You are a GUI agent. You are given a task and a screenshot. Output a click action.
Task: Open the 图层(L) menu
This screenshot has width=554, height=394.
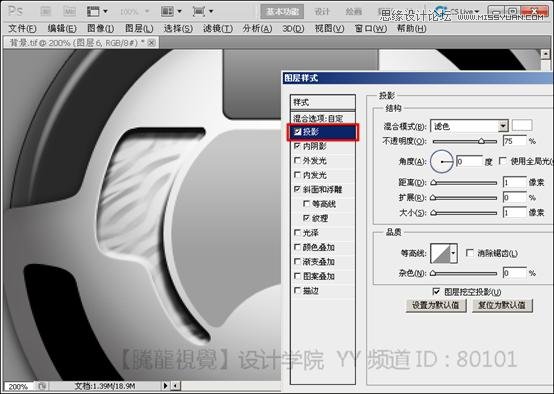139,29
